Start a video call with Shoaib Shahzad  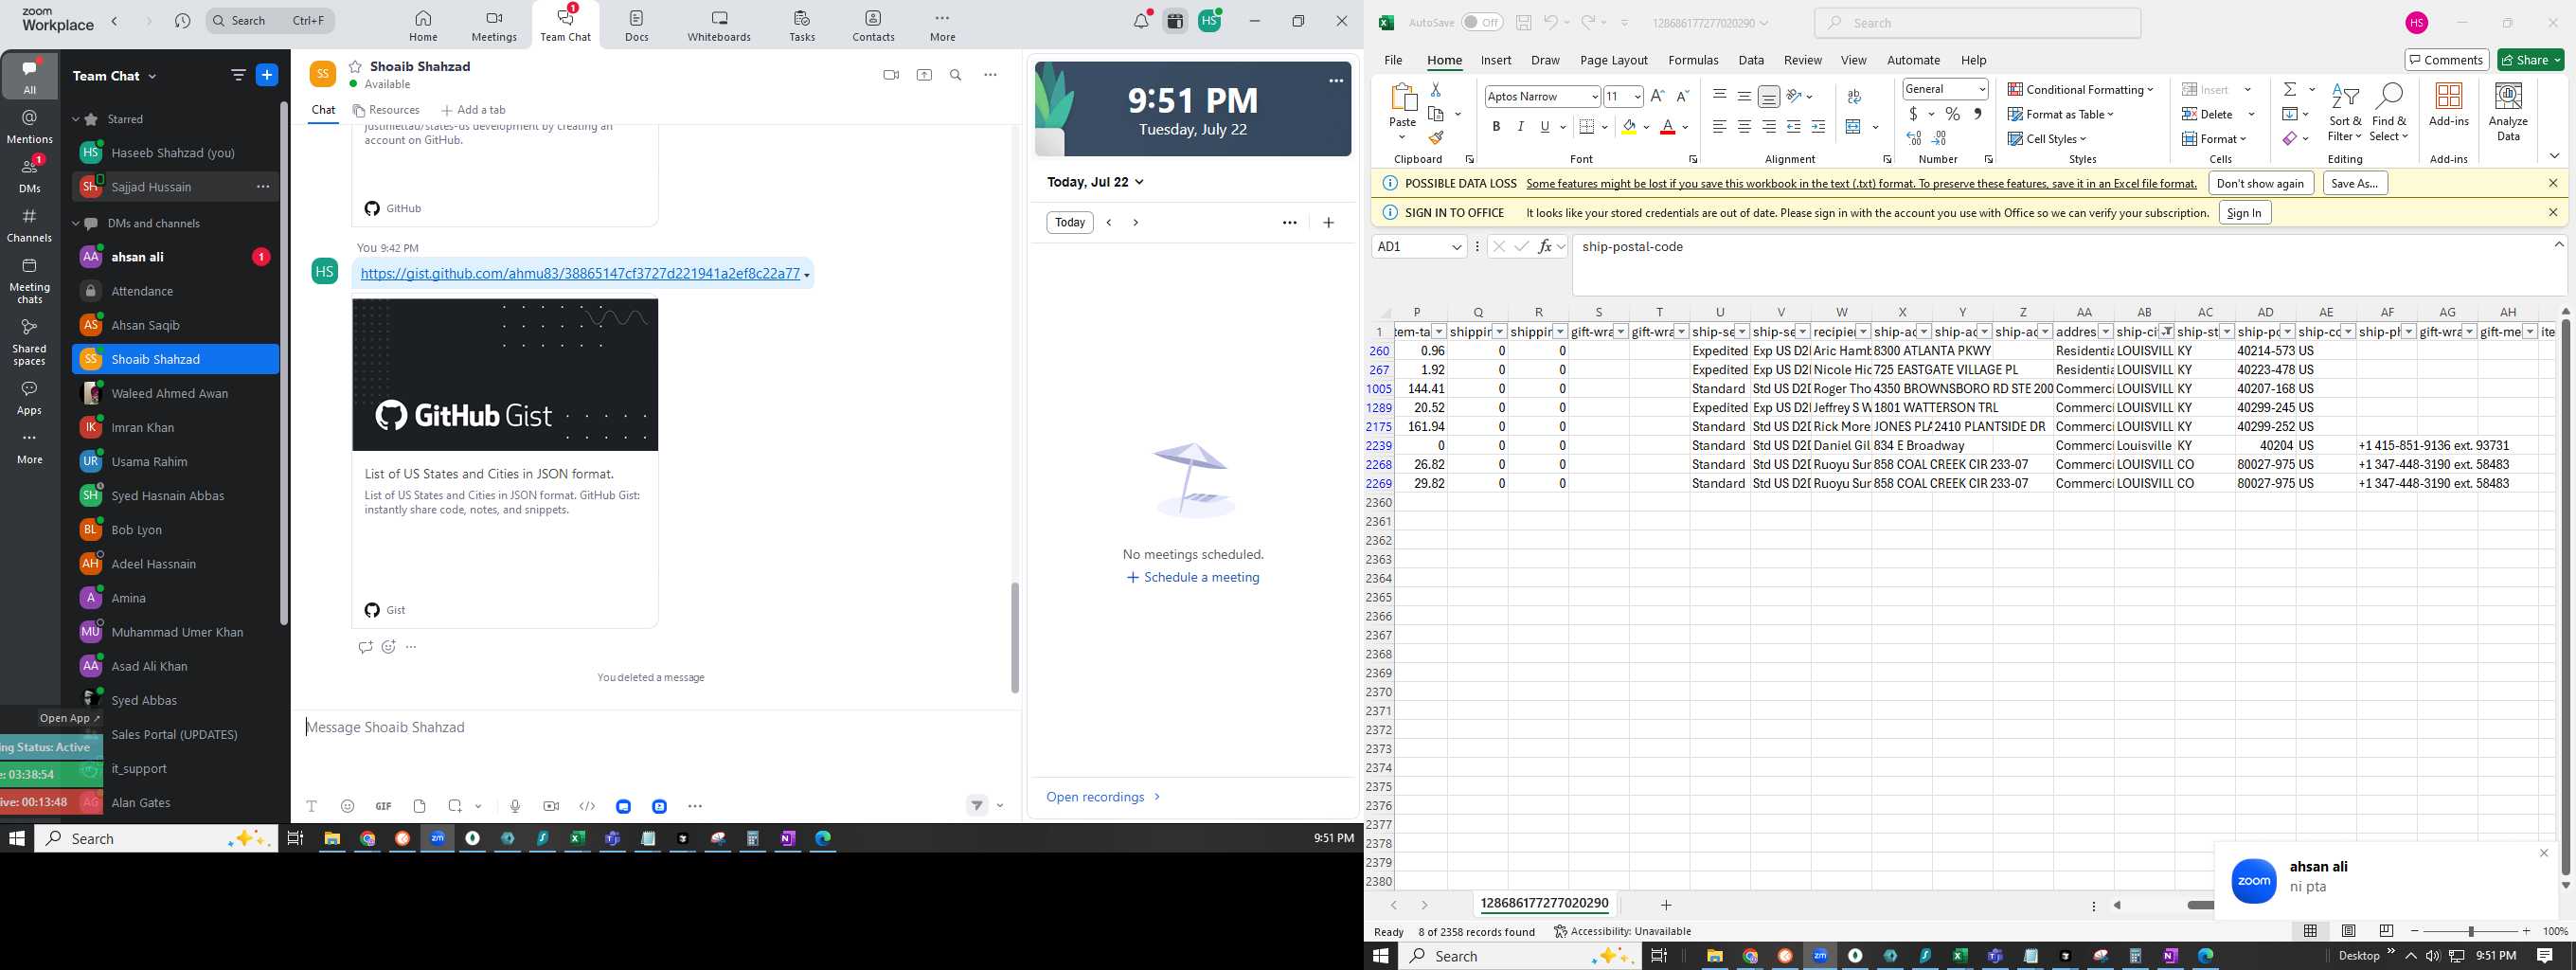point(891,75)
